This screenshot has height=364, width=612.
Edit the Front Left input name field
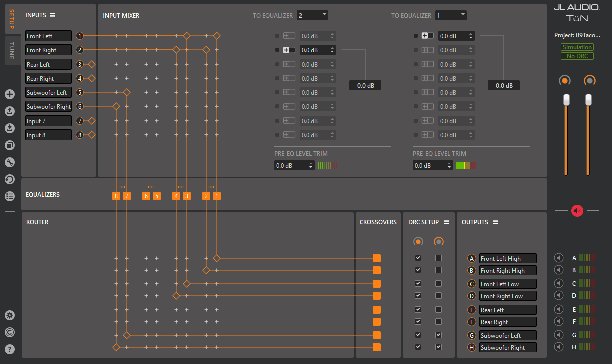click(x=48, y=36)
